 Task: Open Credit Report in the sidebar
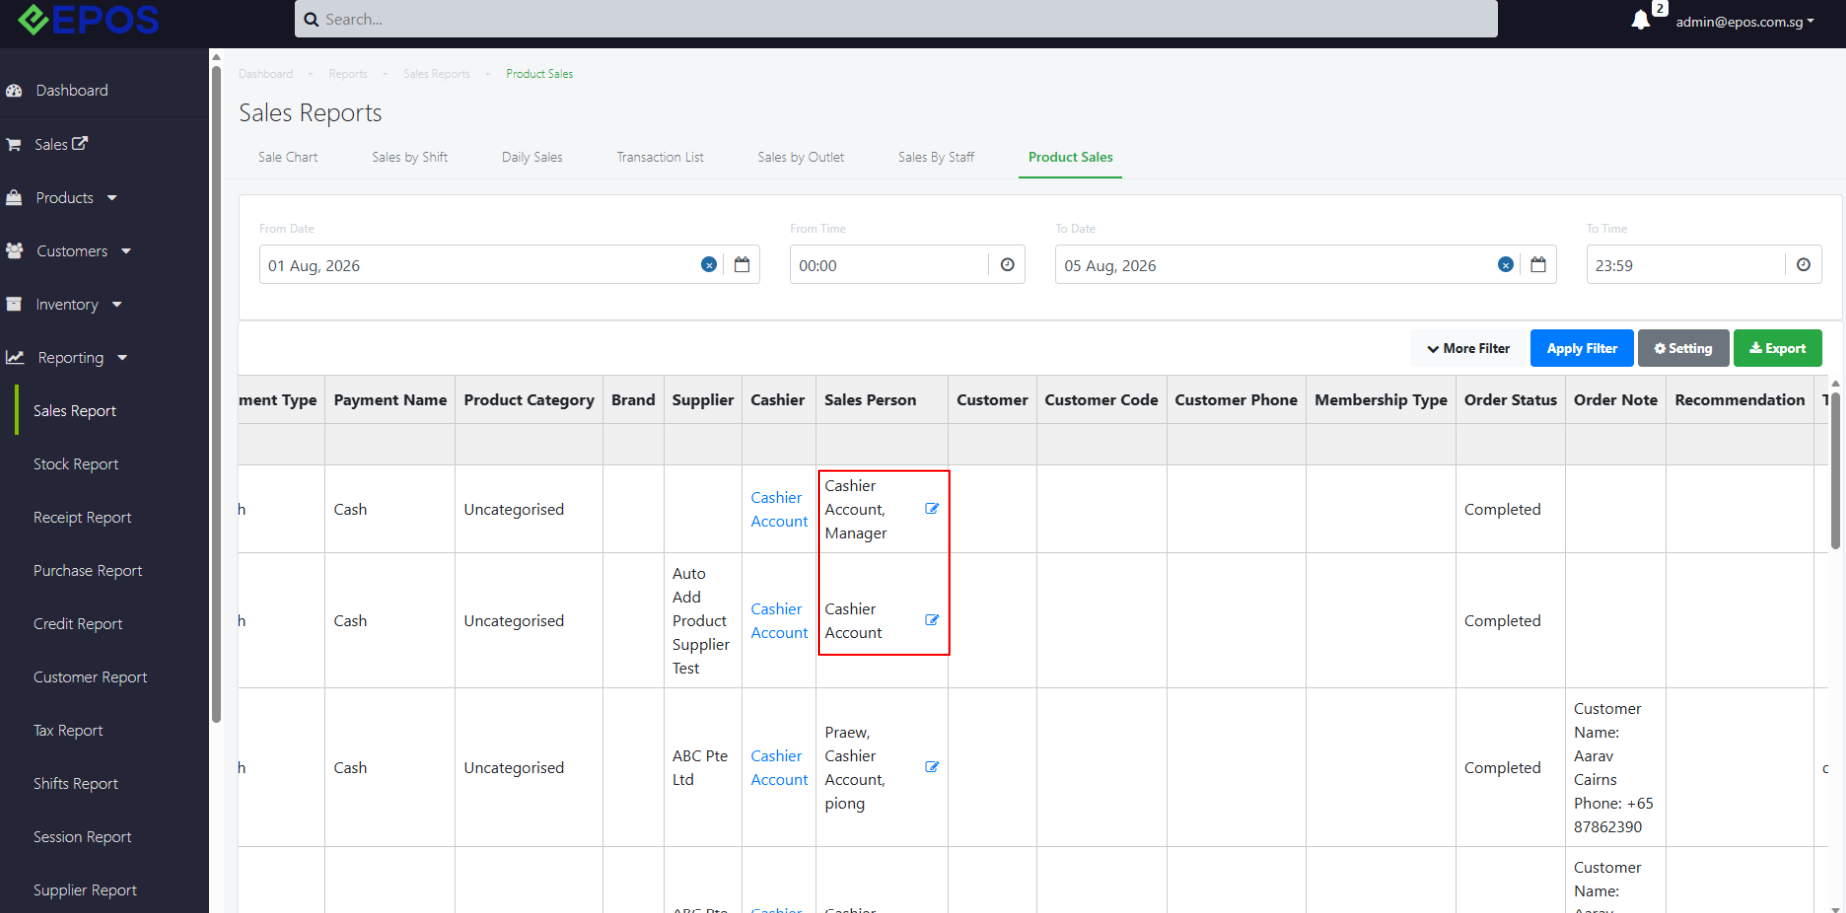click(x=78, y=624)
